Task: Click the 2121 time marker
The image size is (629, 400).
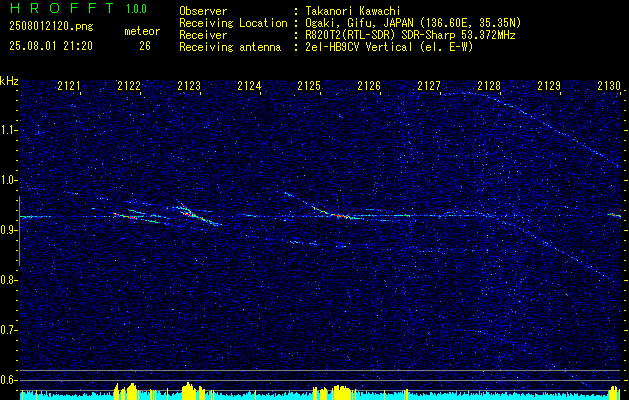Action: [x=69, y=86]
